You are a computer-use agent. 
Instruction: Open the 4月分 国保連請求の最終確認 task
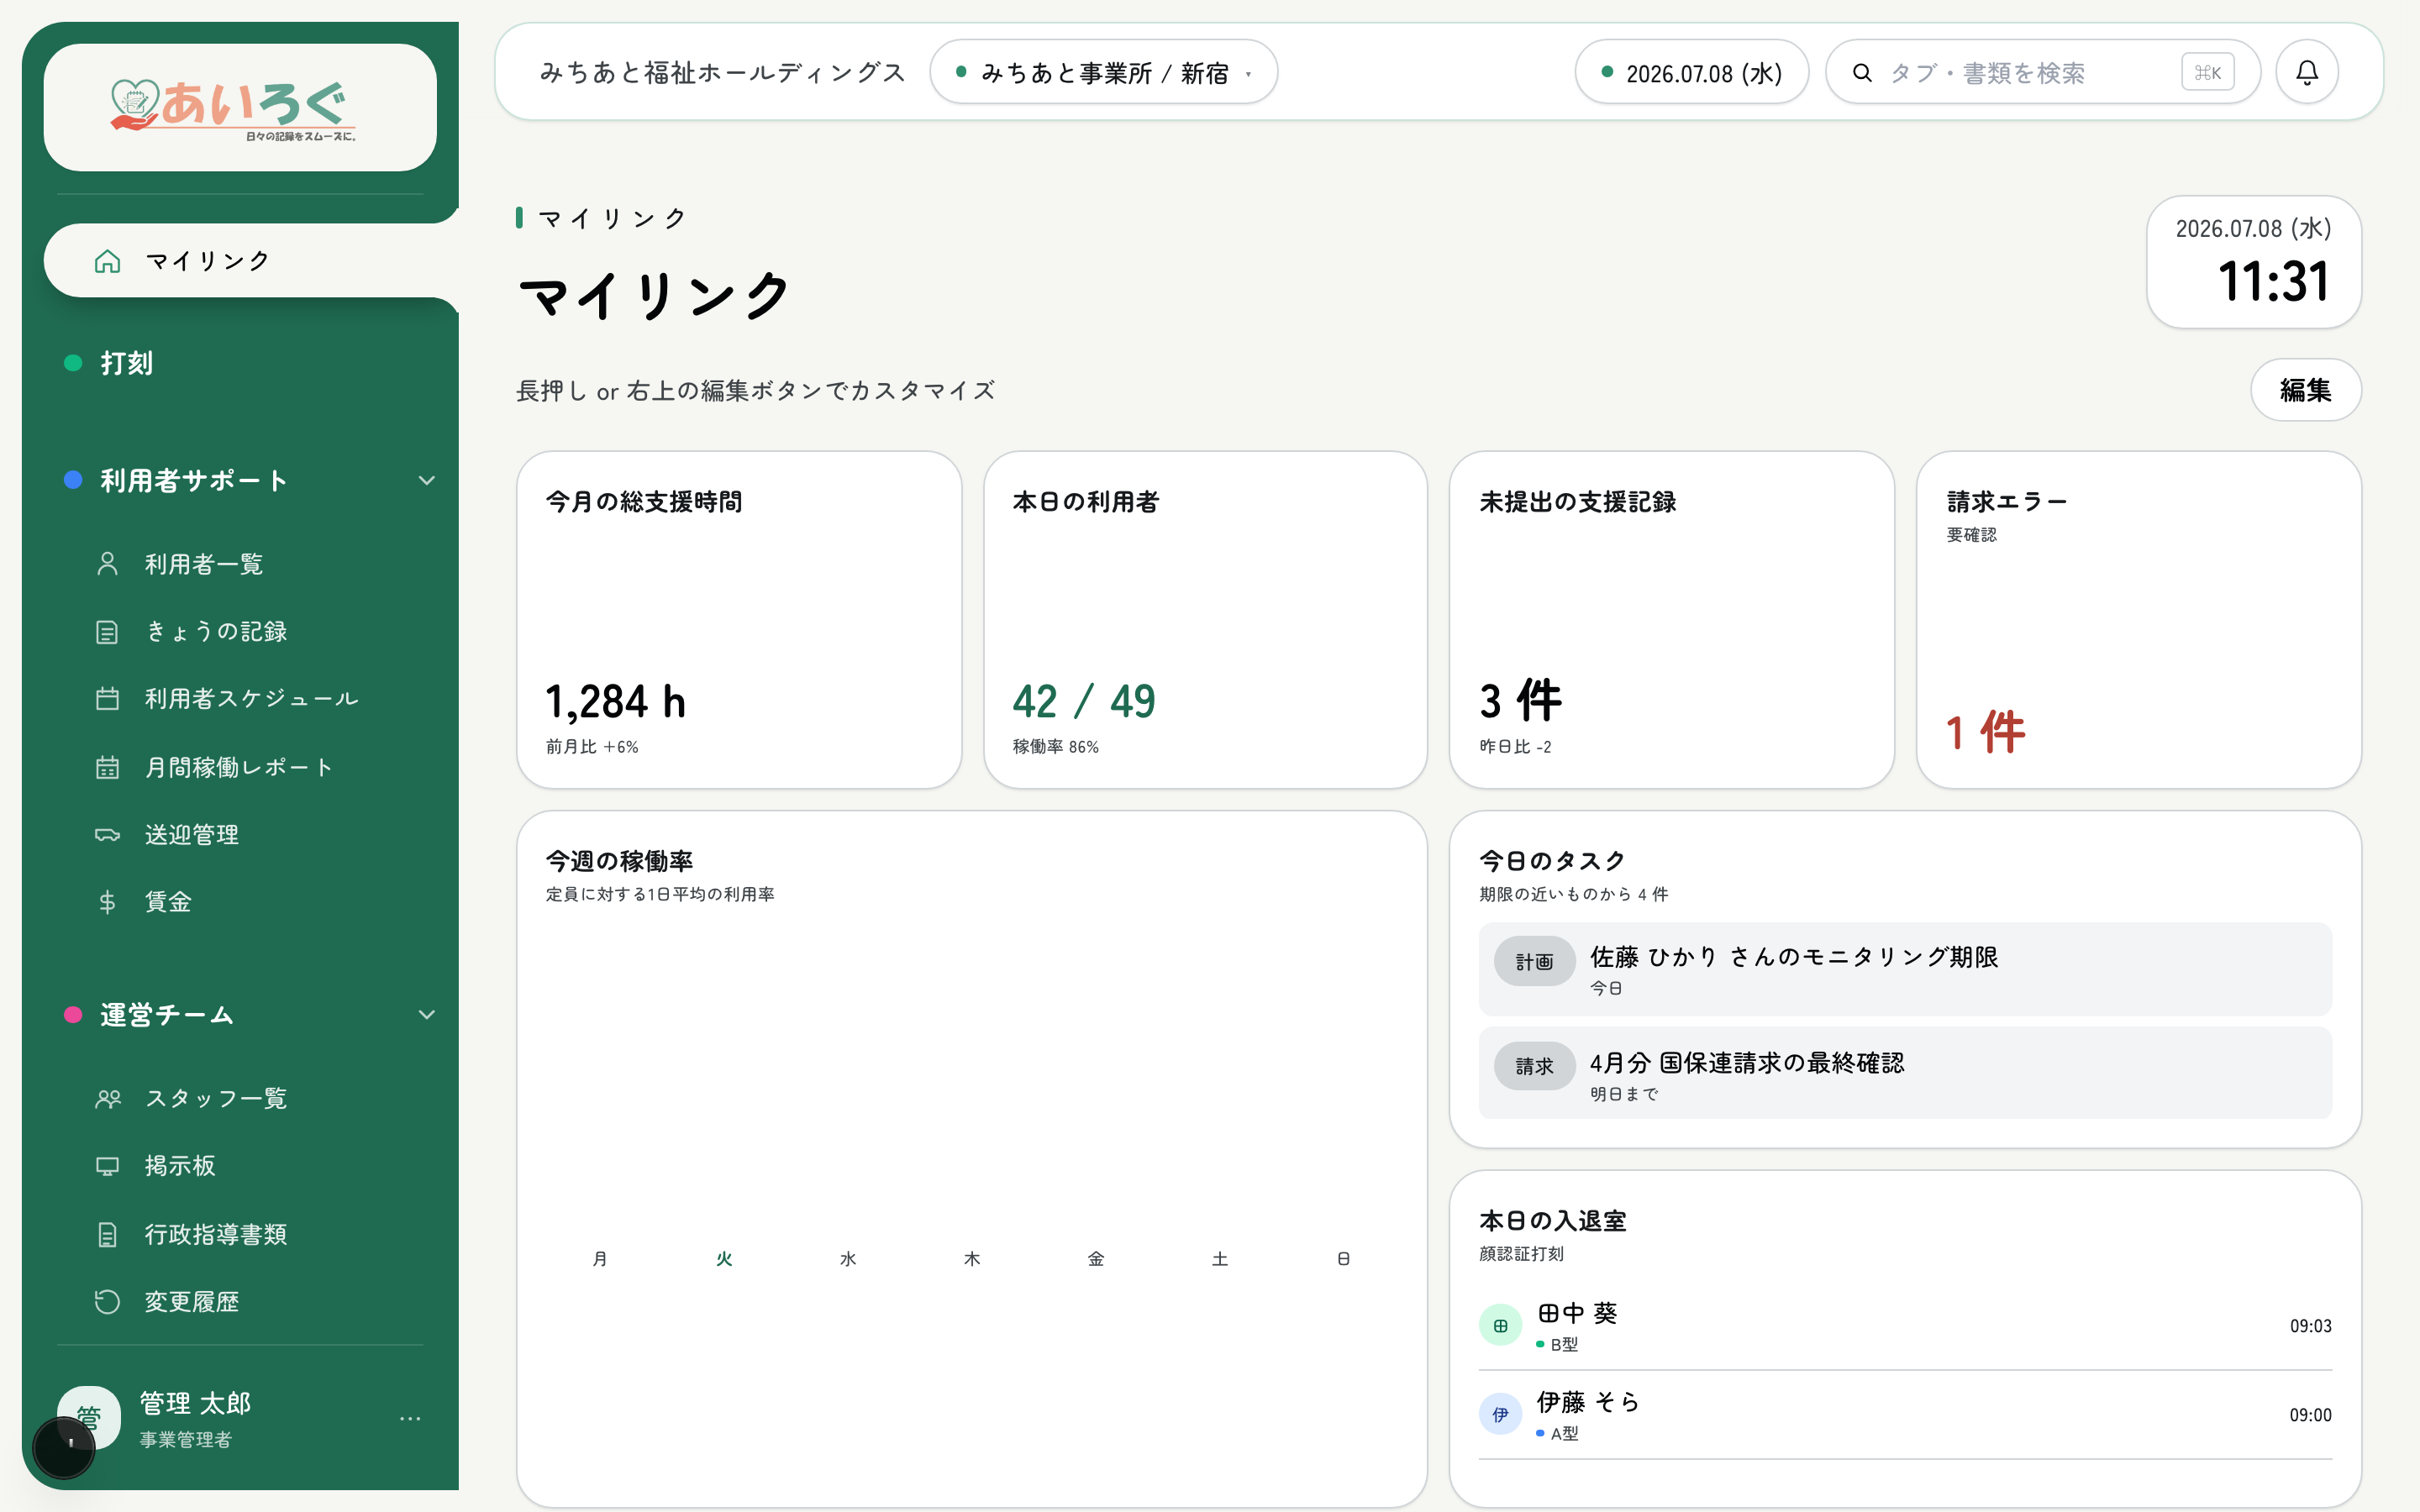coord(1905,1073)
